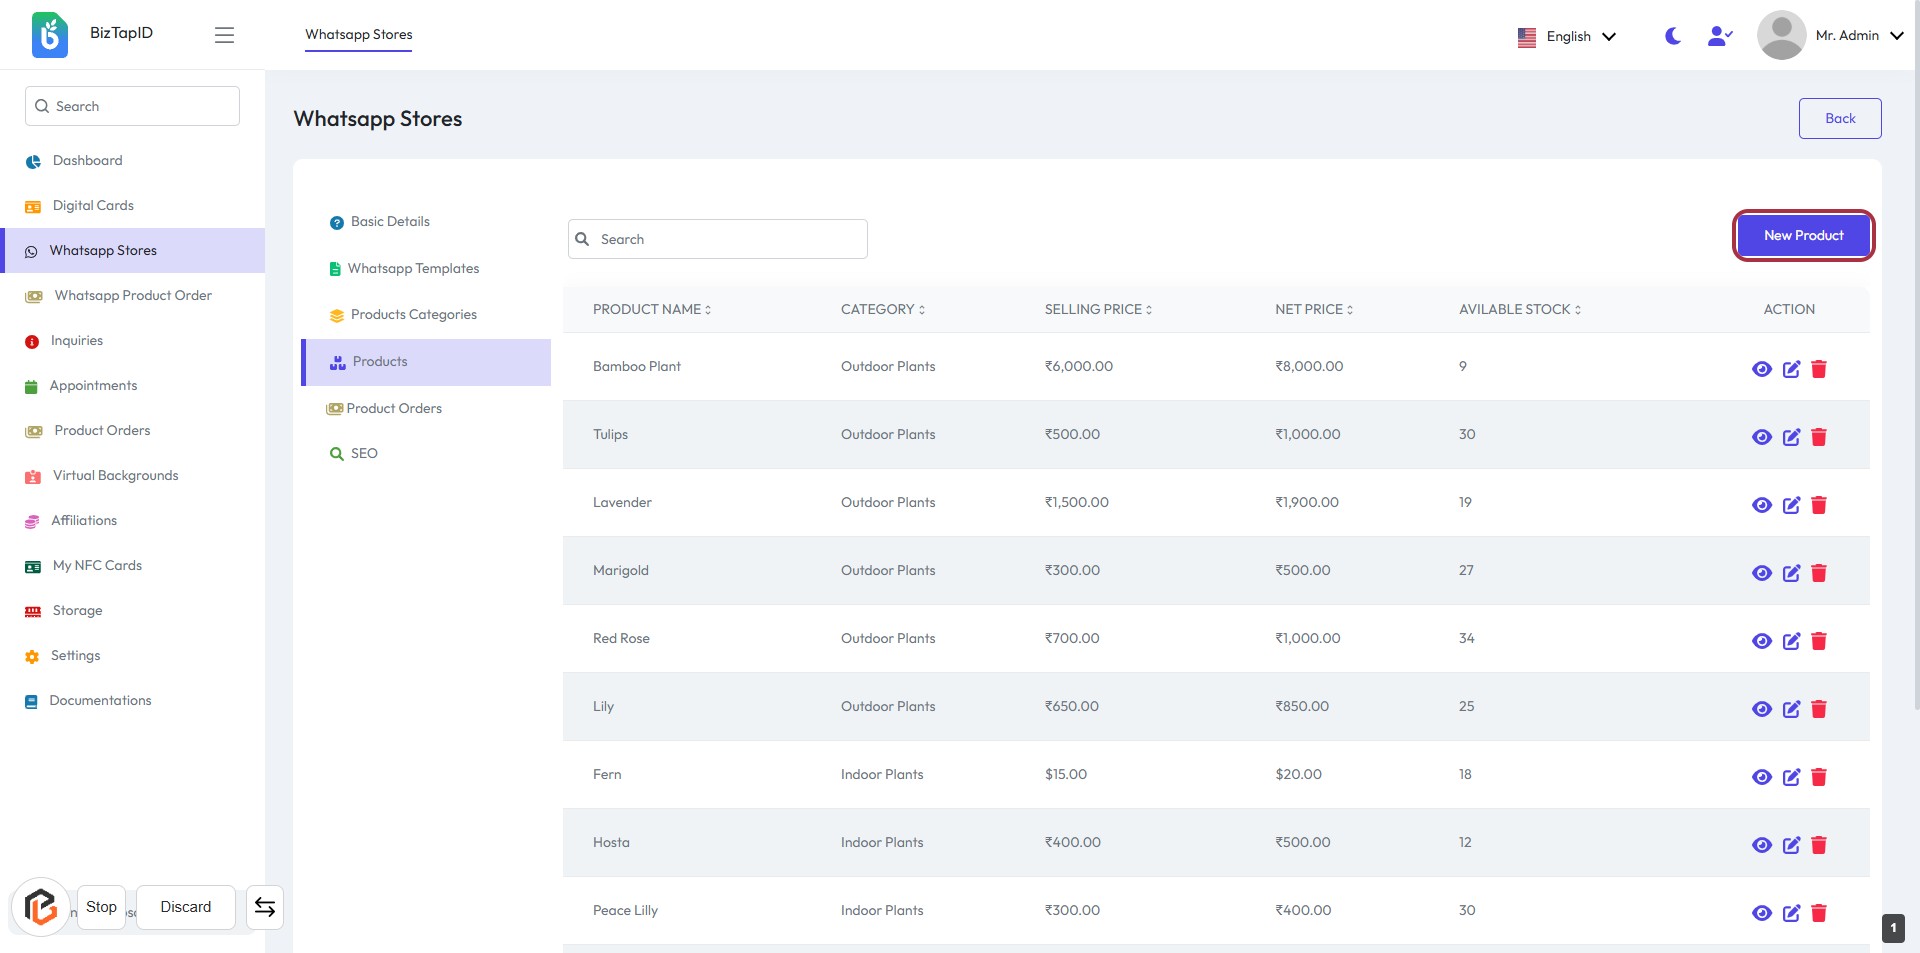View Marigold product via eye icon
This screenshot has width=1920, height=953.
click(x=1762, y=573)
